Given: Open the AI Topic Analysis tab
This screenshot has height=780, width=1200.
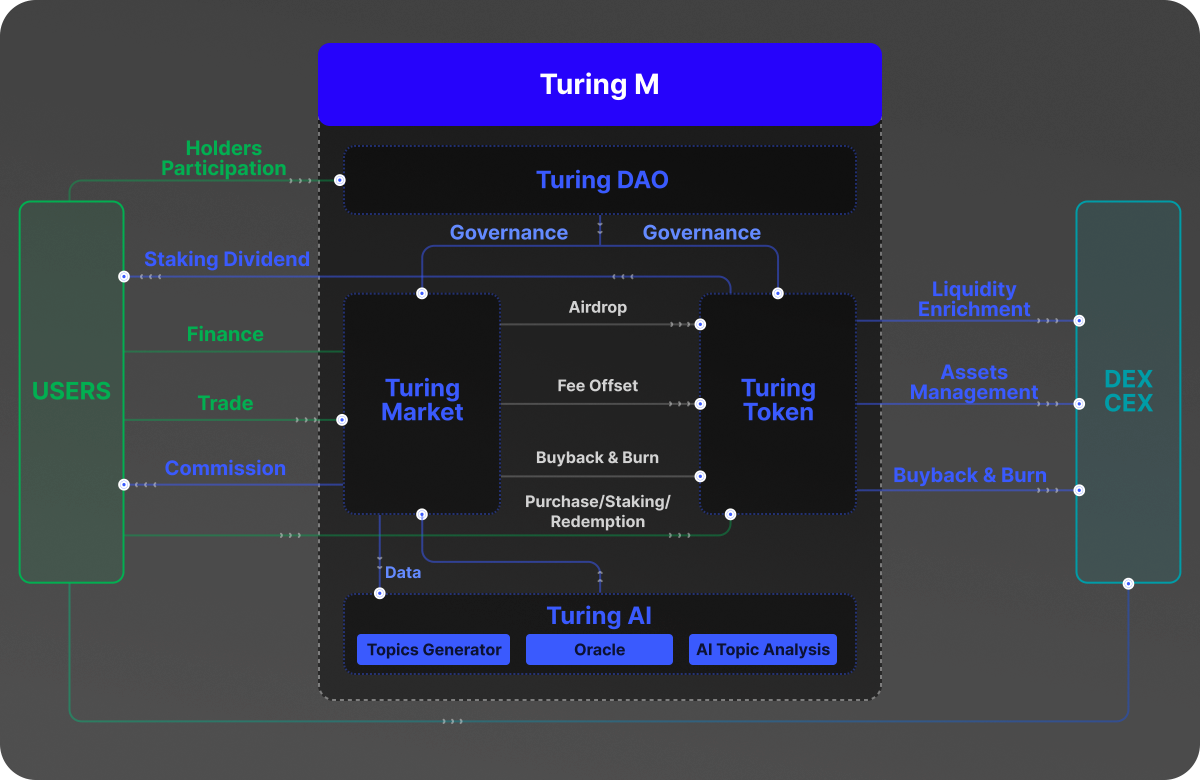Looking at the screenshot, I should [763, 649].
